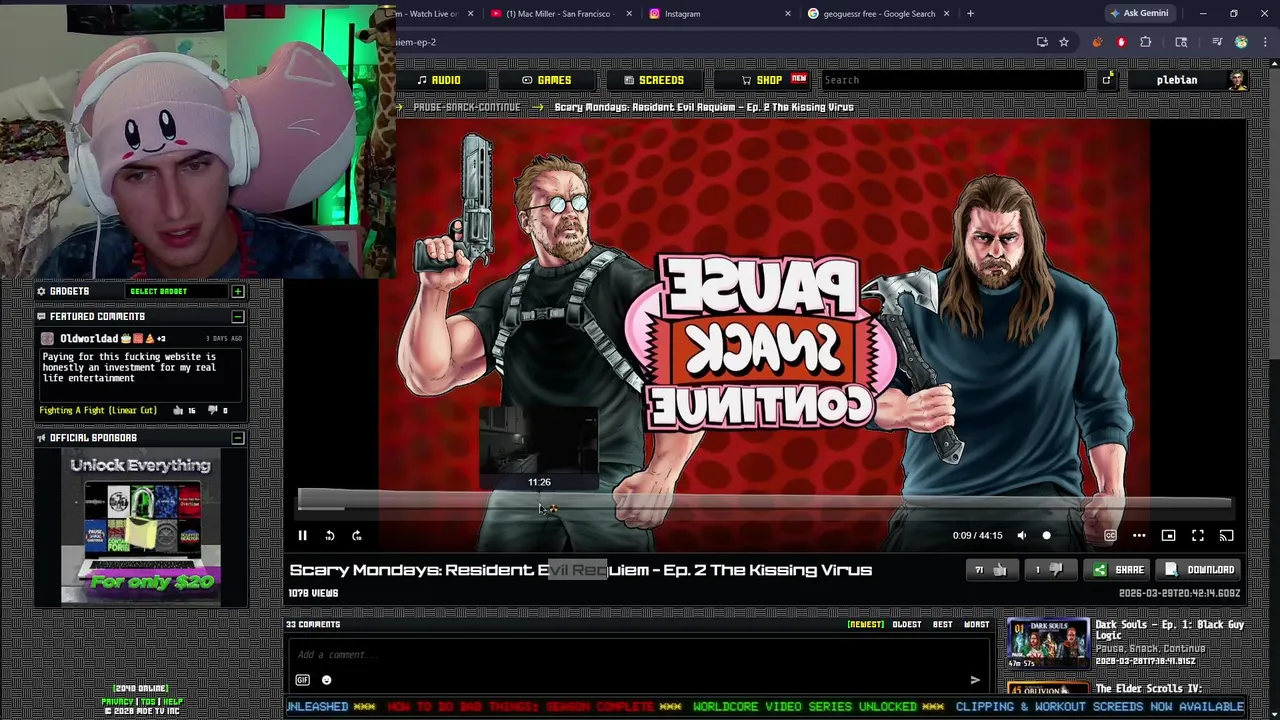
Task: Open Dark Souls Ep. 1 Black Guy Logic title
Action: point(1169,630)
